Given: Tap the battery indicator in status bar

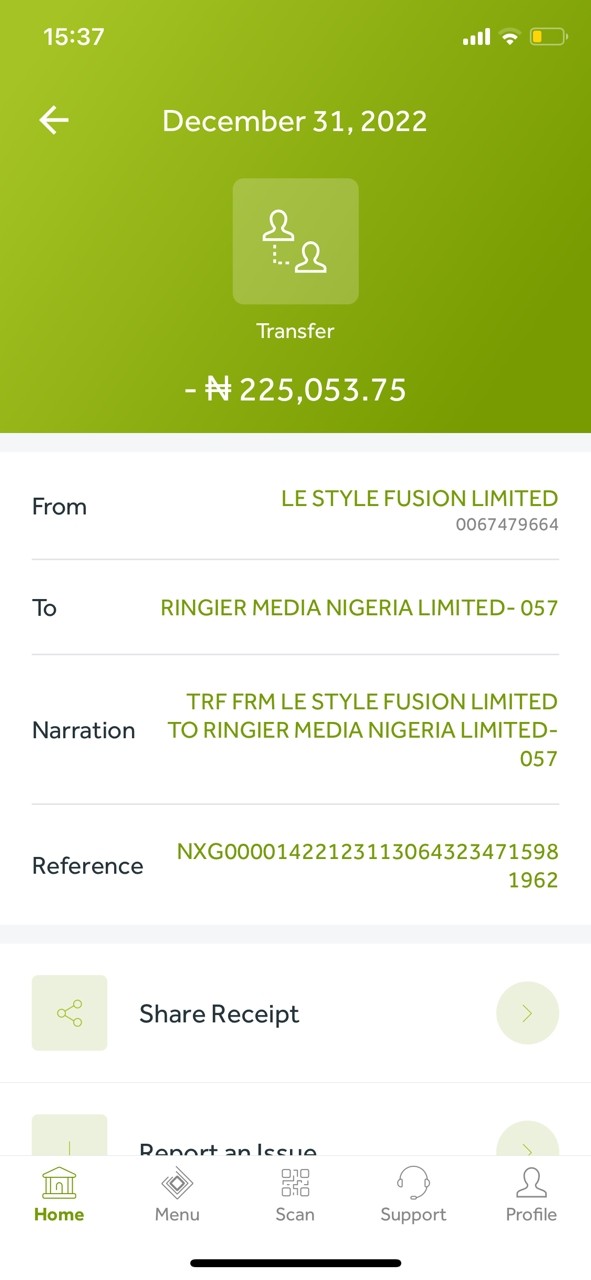Looking at the screenshot, I should [548, 37].
